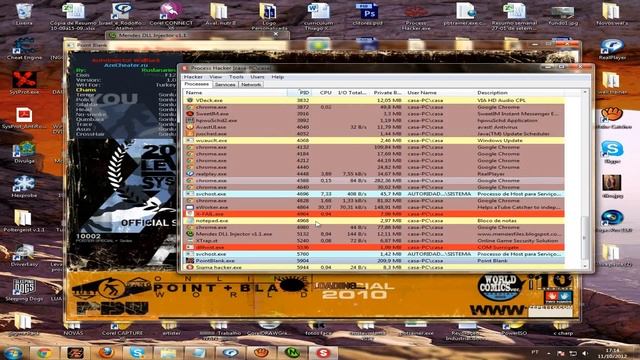Sort by the I/O Total column header
The height and width of the screenshot is (360, 640).
[x=351, y=93]
